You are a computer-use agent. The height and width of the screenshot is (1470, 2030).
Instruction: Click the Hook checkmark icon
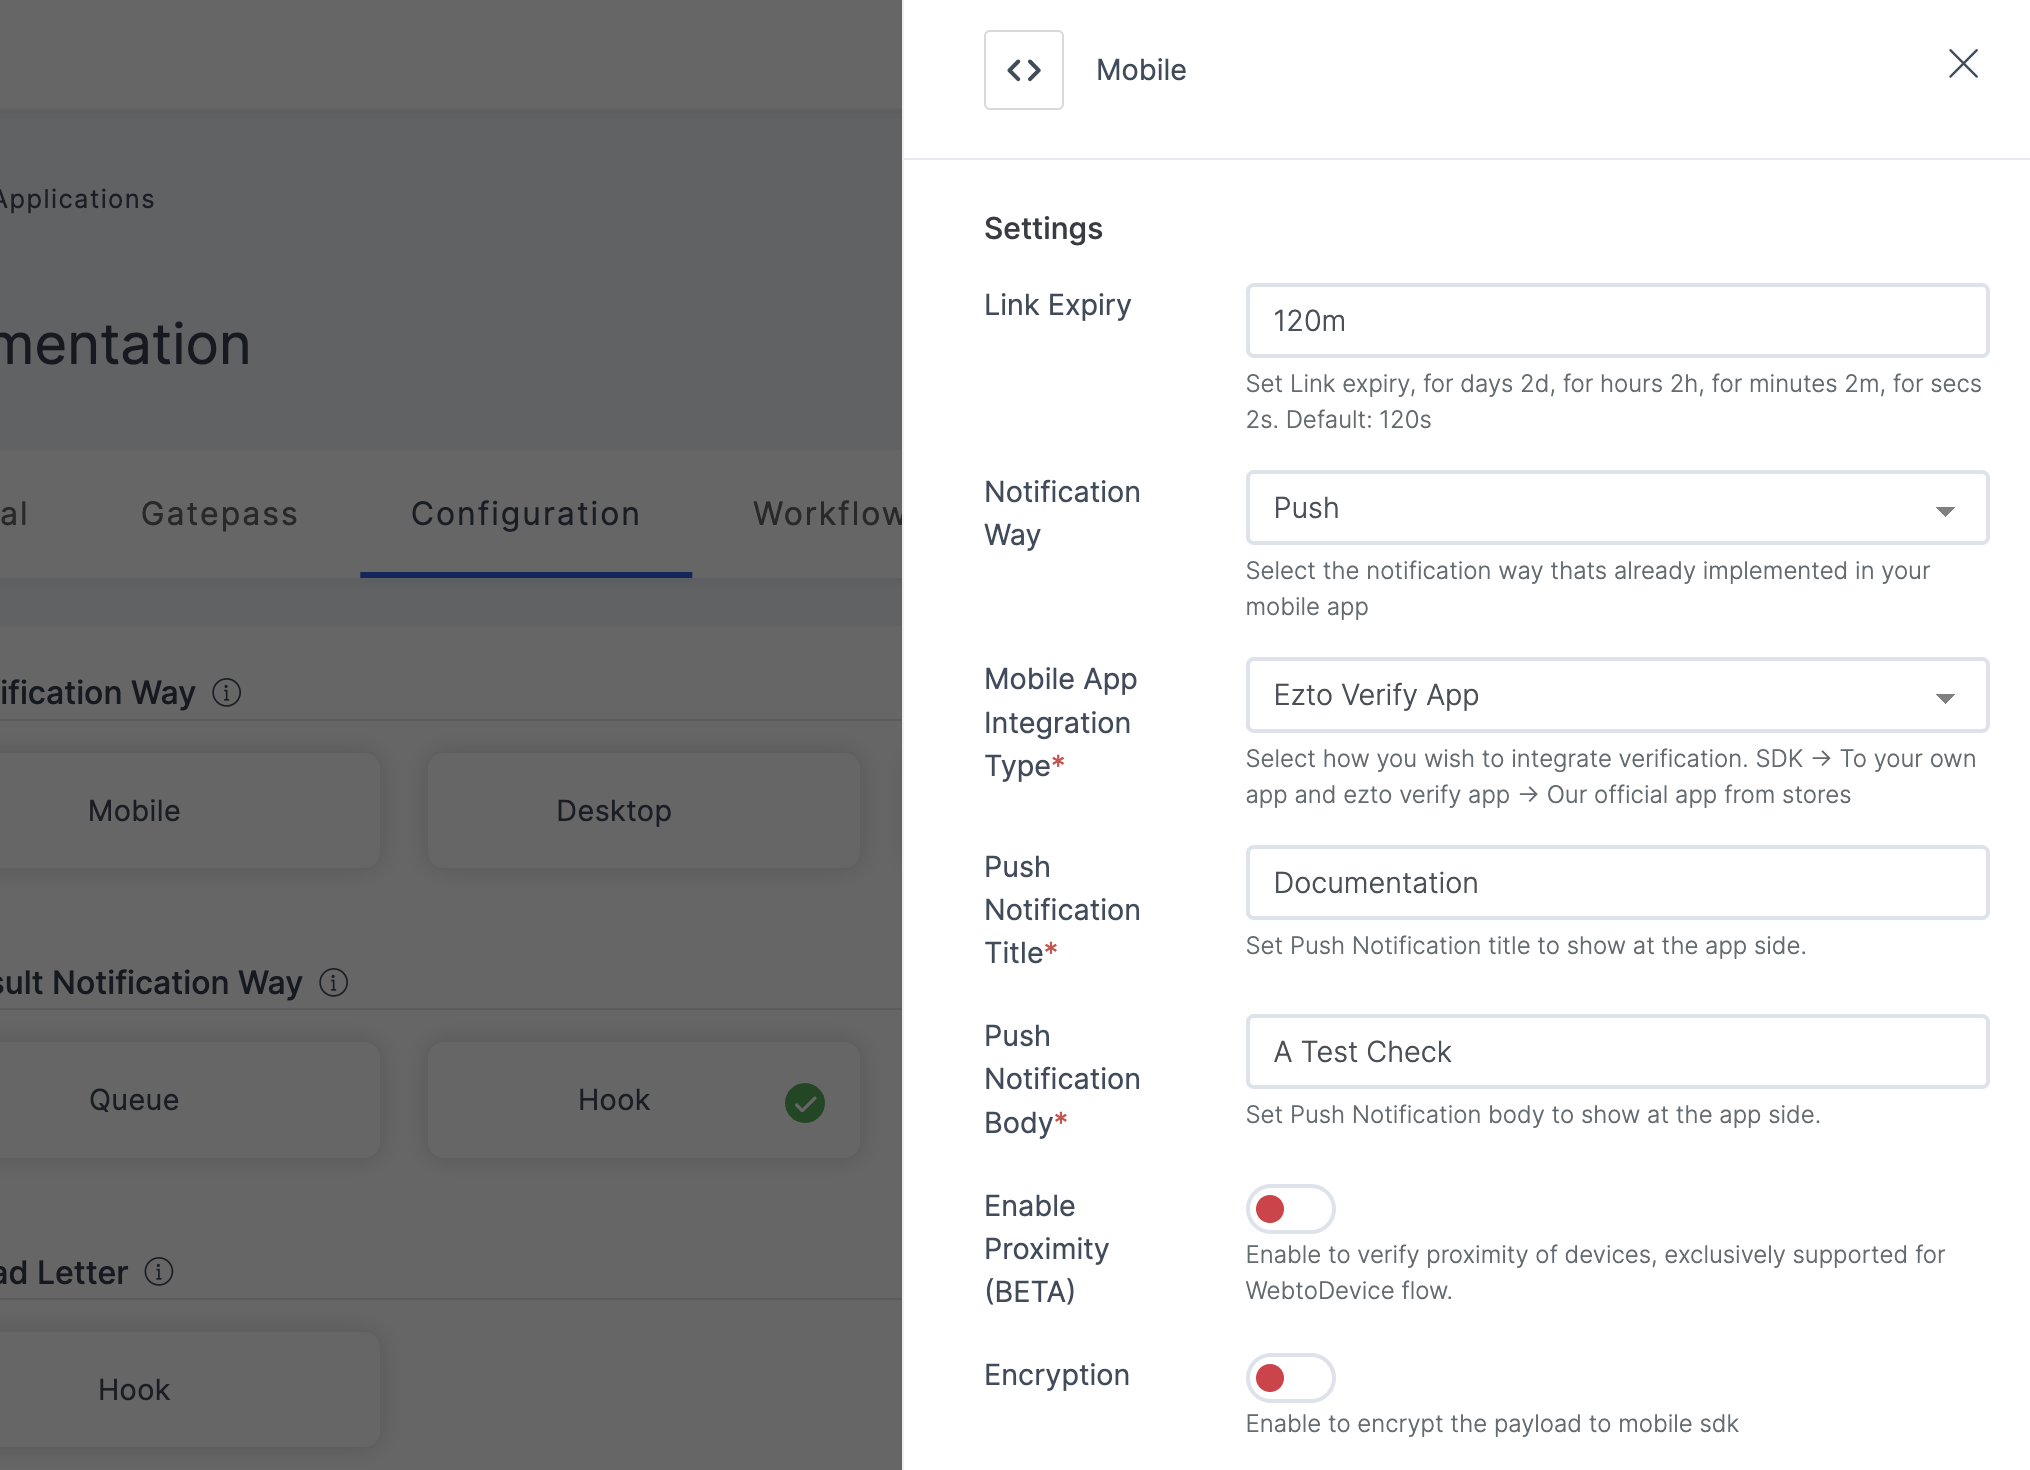pyautogui.click(x=805, y=1101)
